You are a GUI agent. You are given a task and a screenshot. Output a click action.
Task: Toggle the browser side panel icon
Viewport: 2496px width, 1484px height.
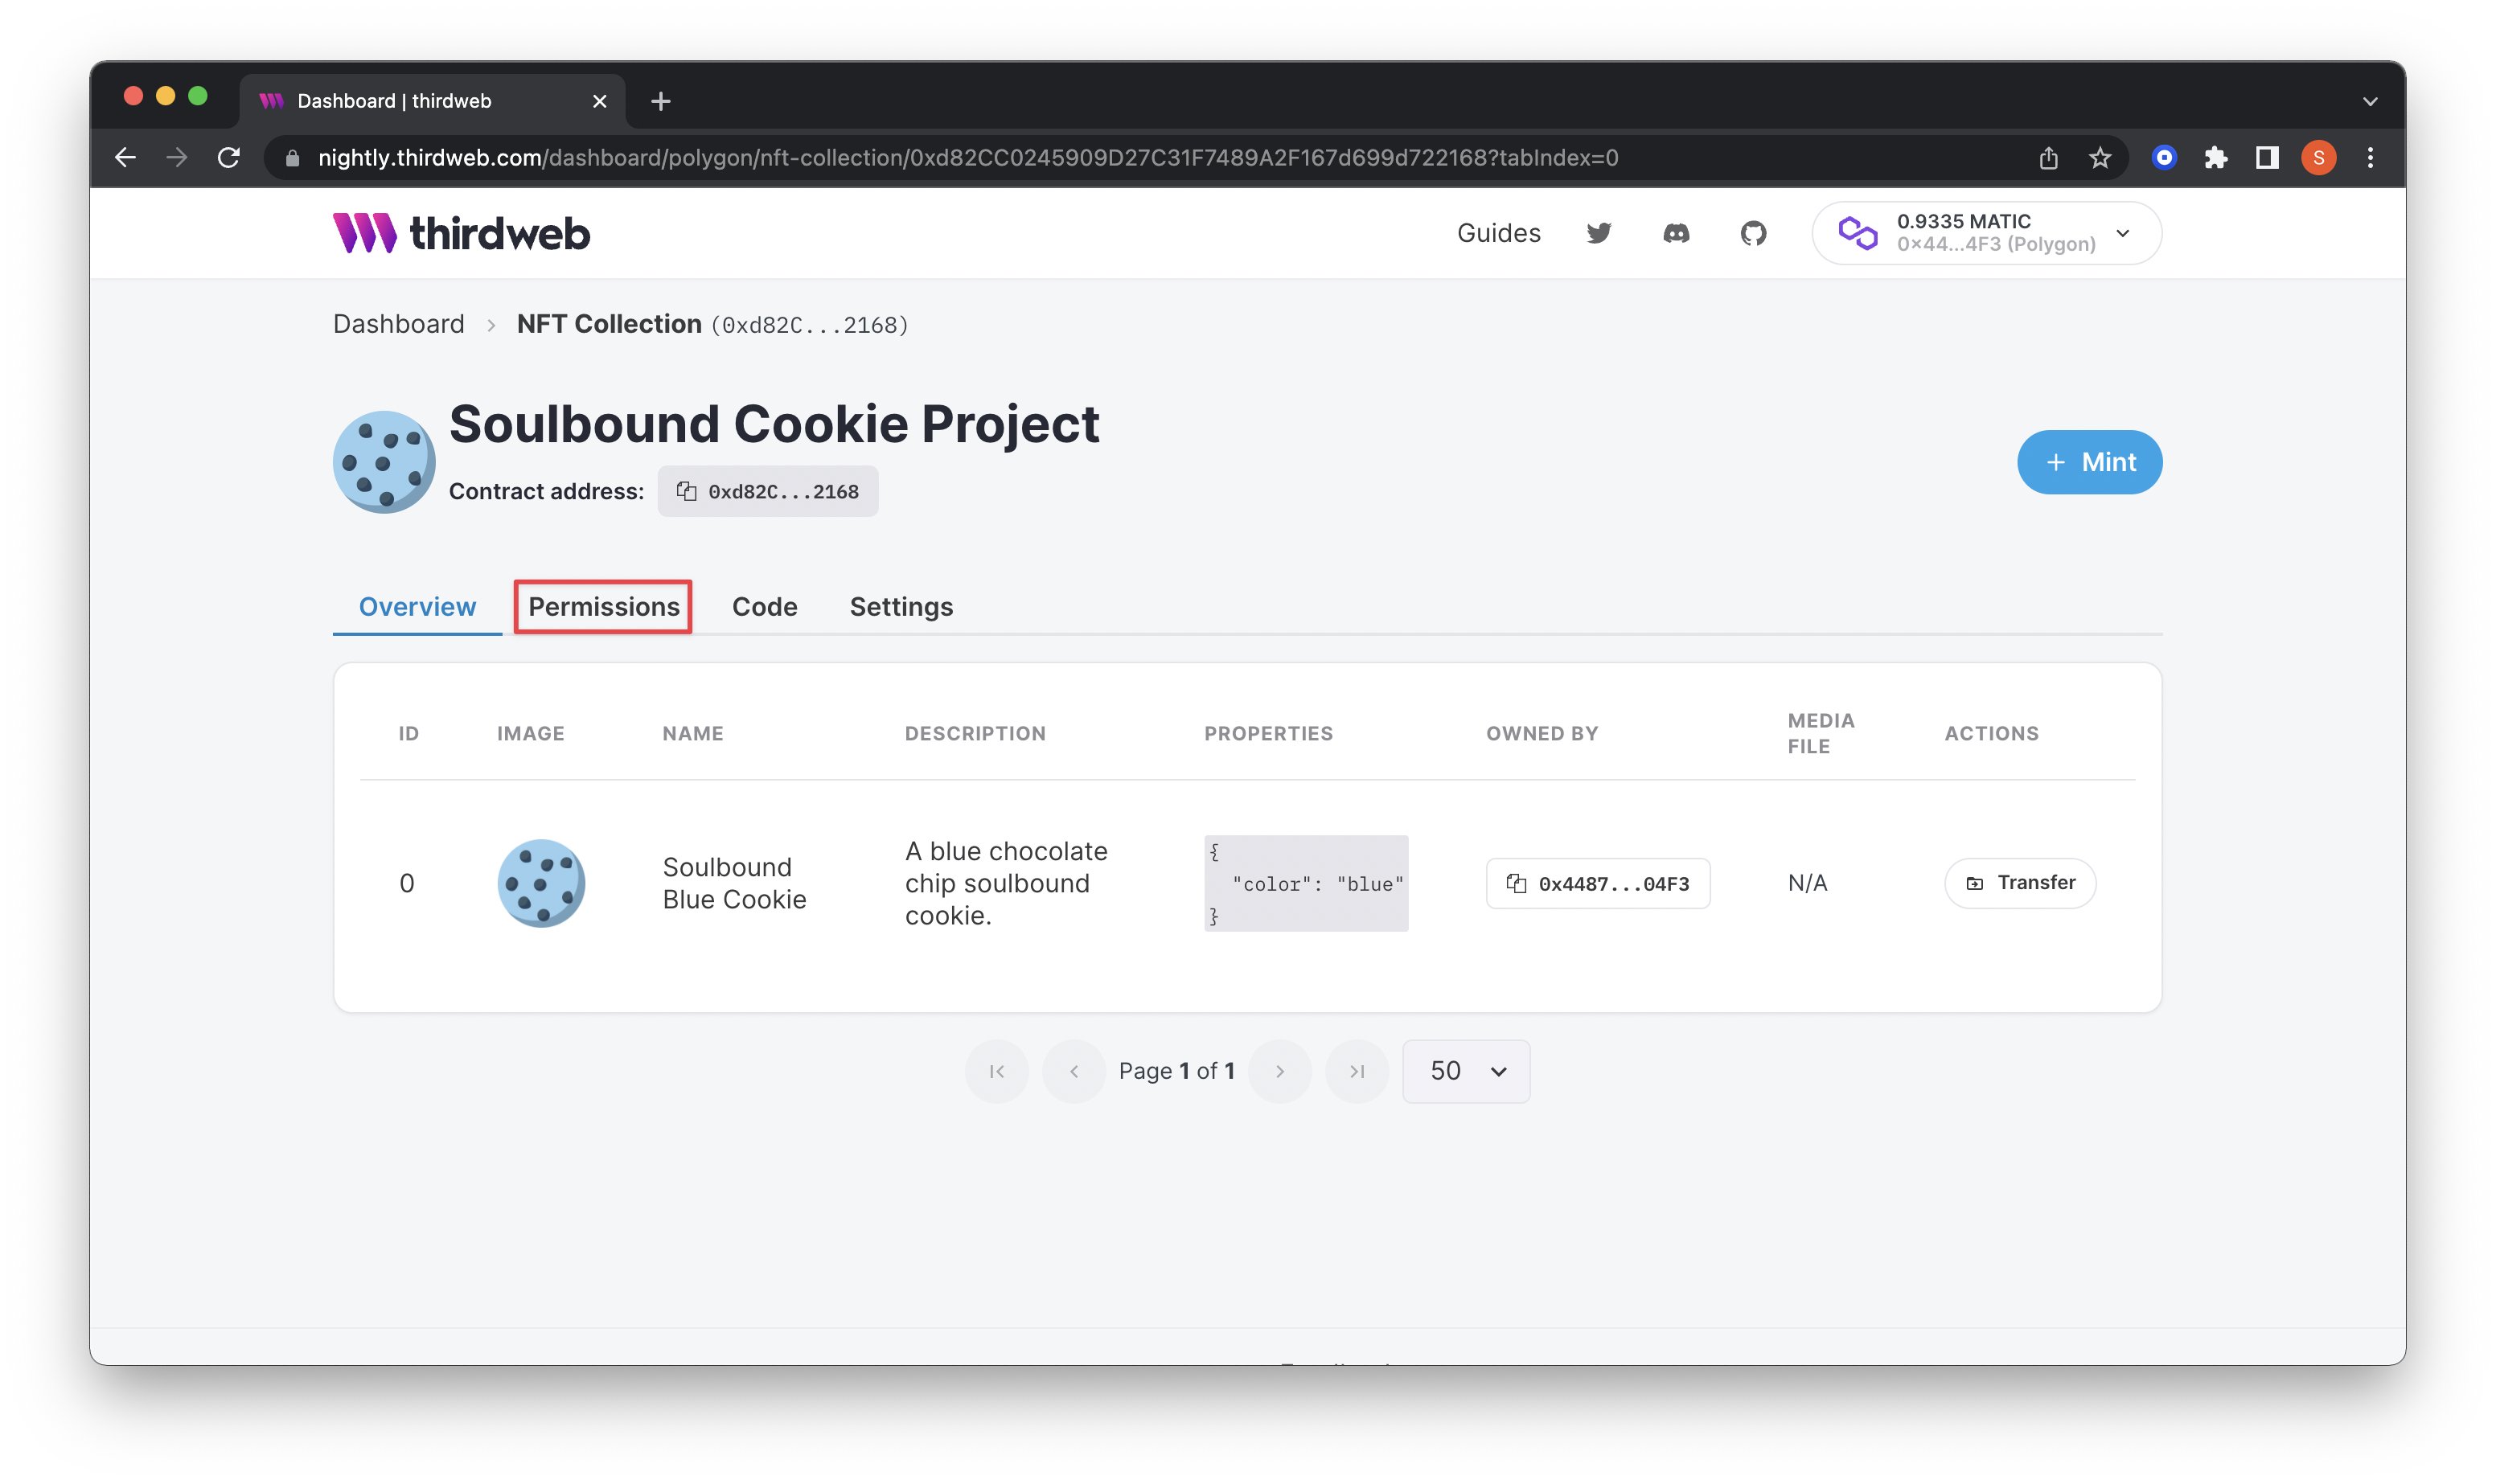[x=2266, y=157]
